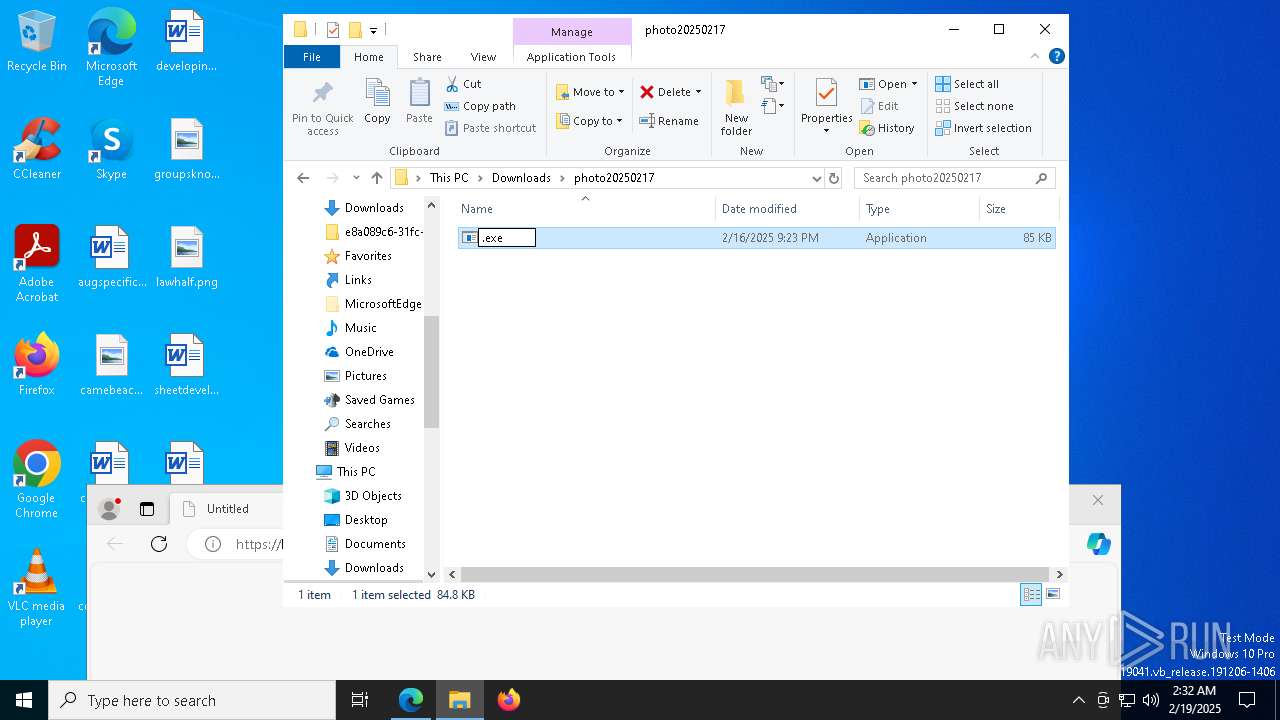
Task: Switch to the View ribbon tab
Action: pyautogui.click(x=483, y=57)
